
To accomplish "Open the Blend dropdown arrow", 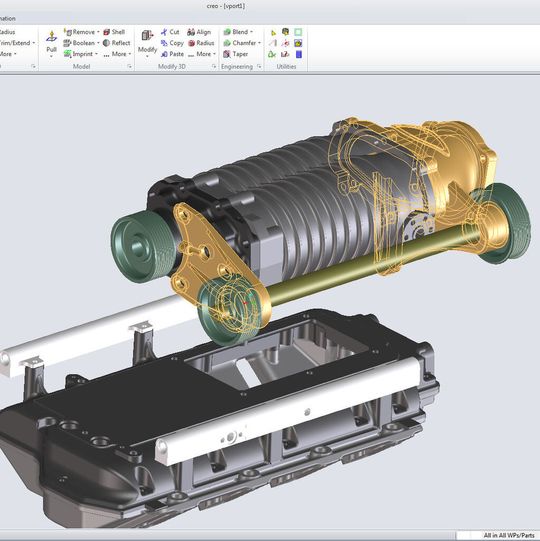I will (x=251, y=32).
